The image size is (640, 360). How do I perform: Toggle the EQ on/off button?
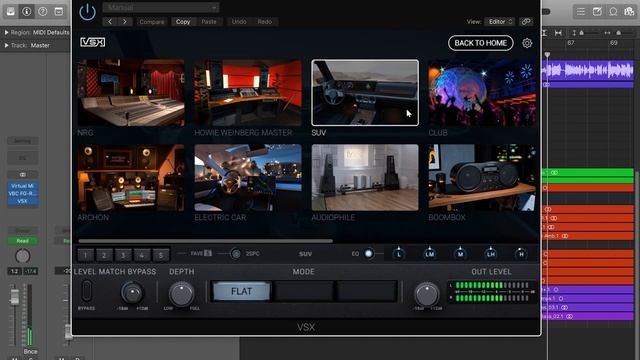(x=369, y=253)
